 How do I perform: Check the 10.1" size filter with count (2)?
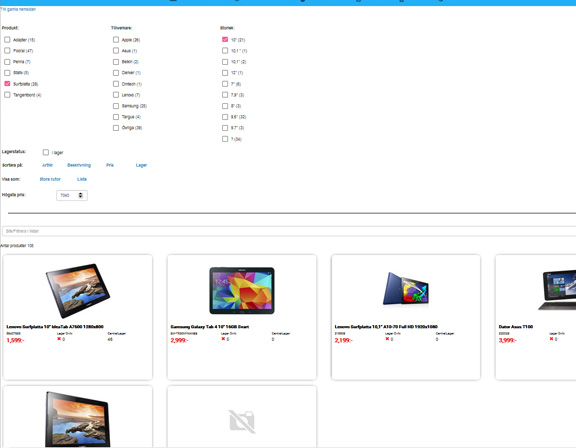[x=225, y=62]
